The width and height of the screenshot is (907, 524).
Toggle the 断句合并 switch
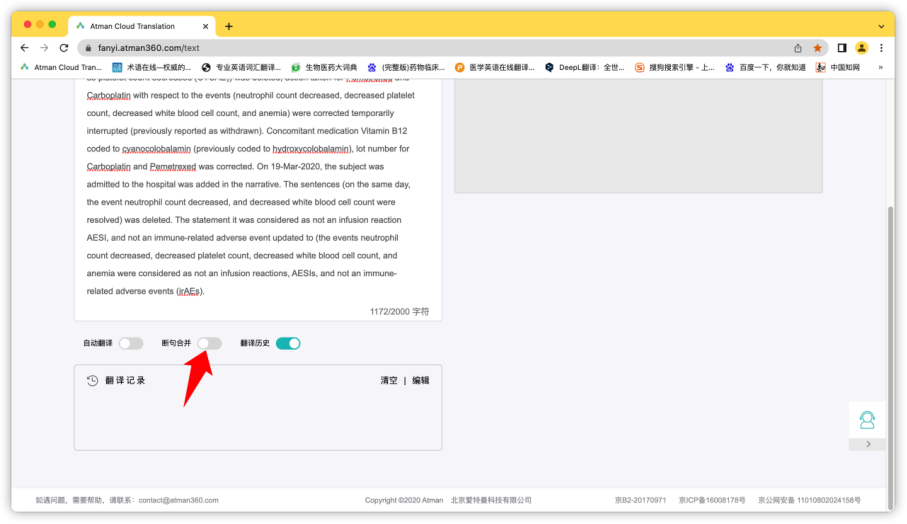(x=209, y=344)
